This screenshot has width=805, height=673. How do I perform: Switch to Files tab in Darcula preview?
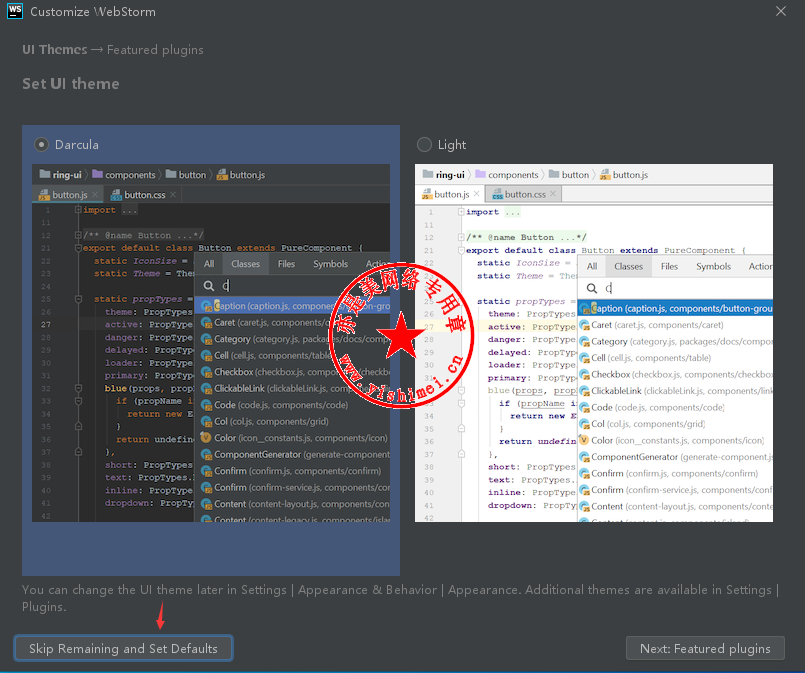click(286, 264)
